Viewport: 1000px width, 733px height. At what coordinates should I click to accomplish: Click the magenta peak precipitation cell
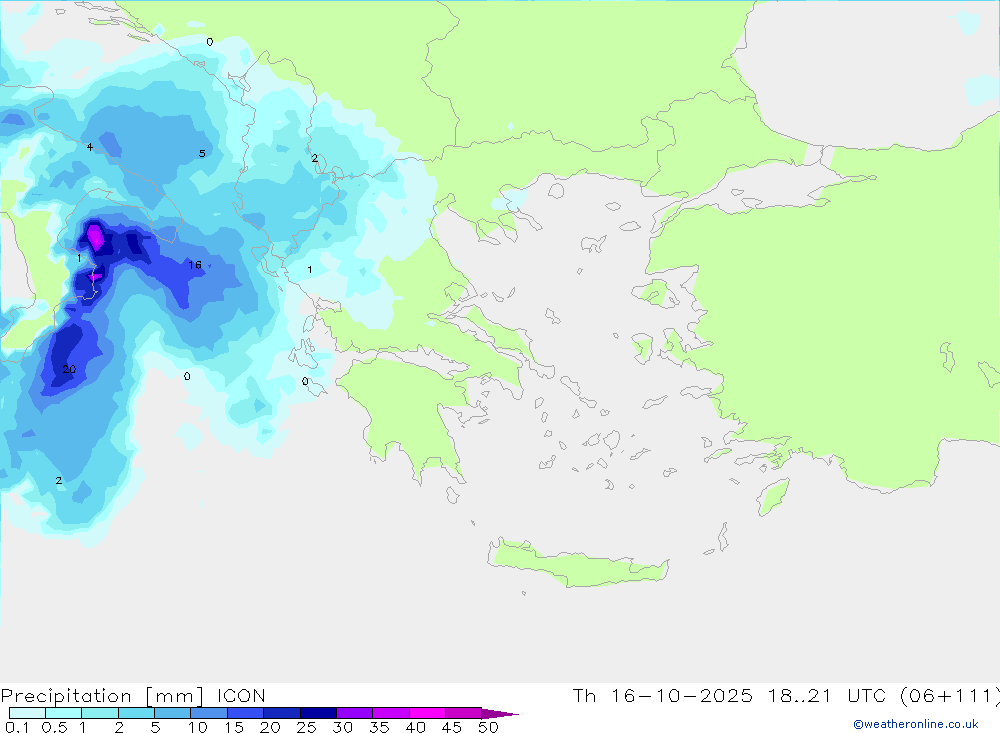coord(95,237)
